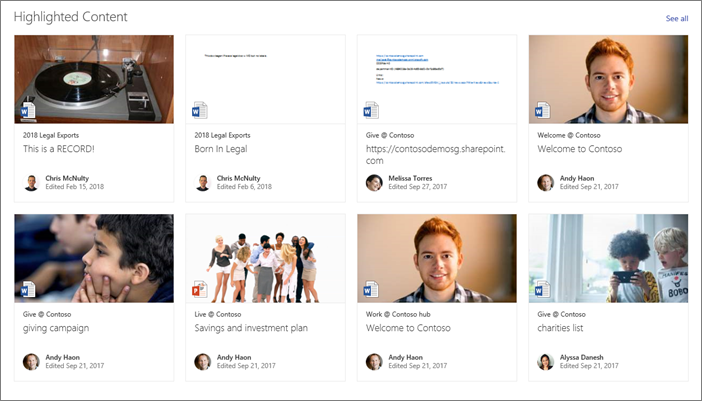Click the Word icon on charities list card
The width and height of the screenshot is (702, 401).
point(543,290)
